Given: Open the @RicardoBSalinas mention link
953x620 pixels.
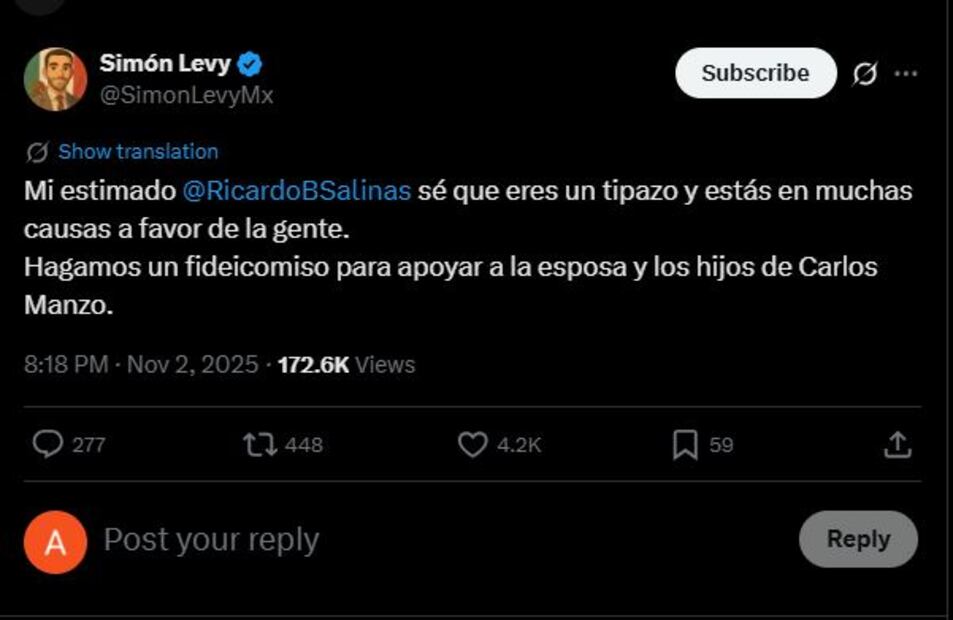Looking at the screenshot, I should pyautogui.click(x=296, y=191).
